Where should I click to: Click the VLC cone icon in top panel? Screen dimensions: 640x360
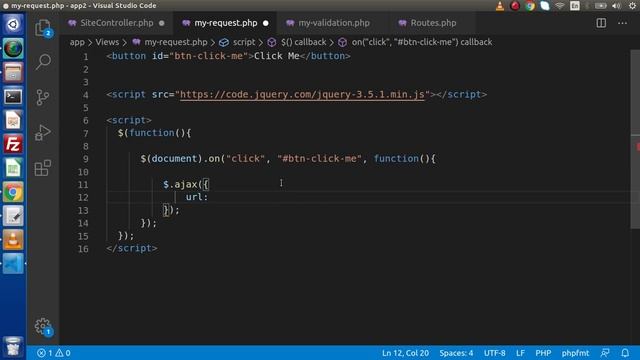[x=500, y=6]
